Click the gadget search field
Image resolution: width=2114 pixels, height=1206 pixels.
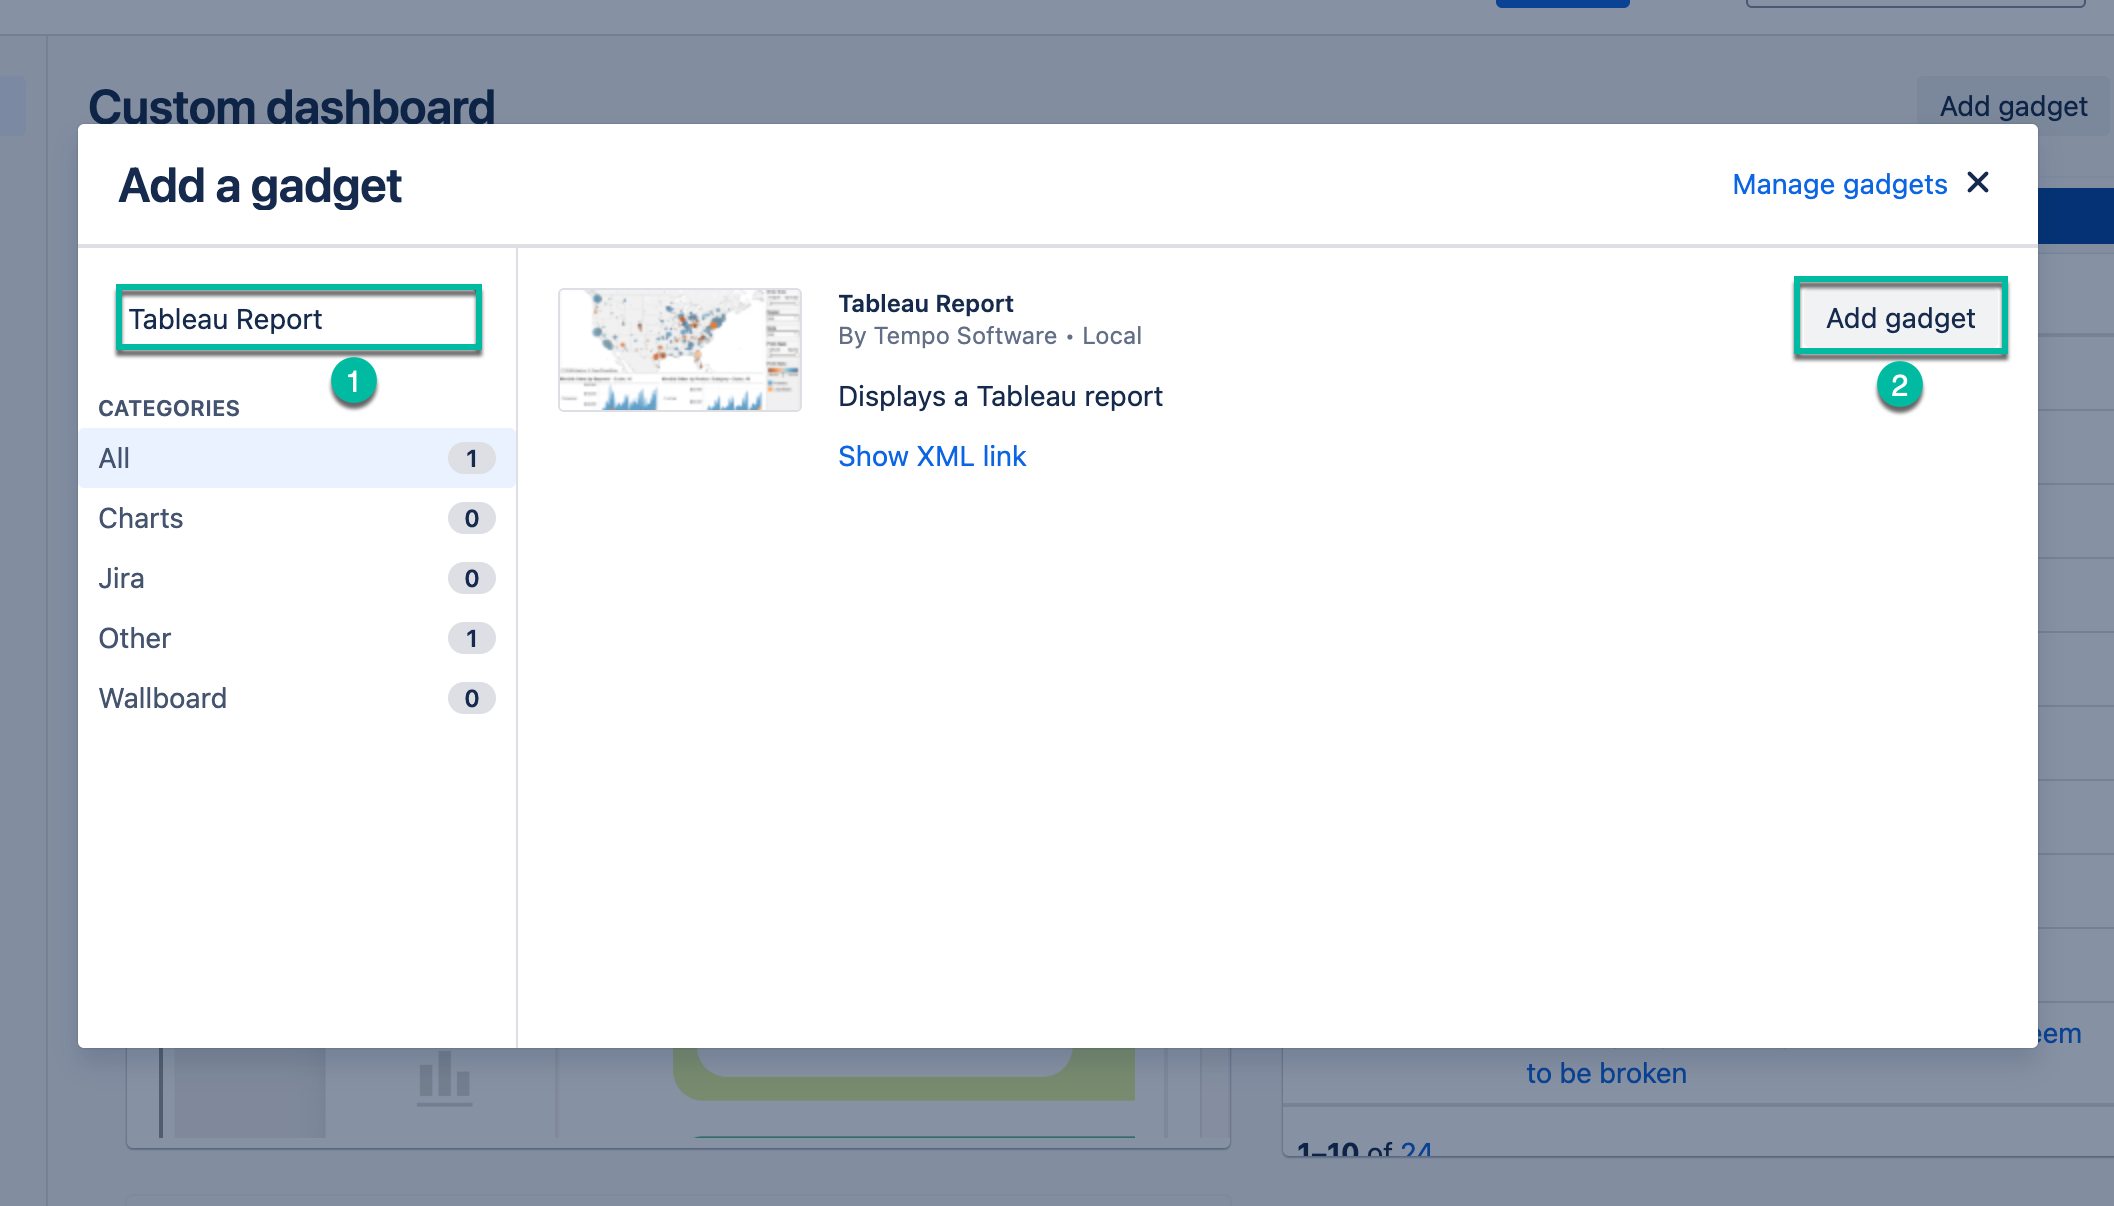(x=298, y=320)
